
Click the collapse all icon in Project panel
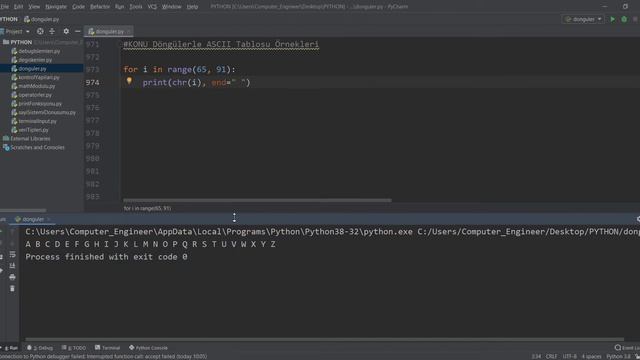[52, 31]
